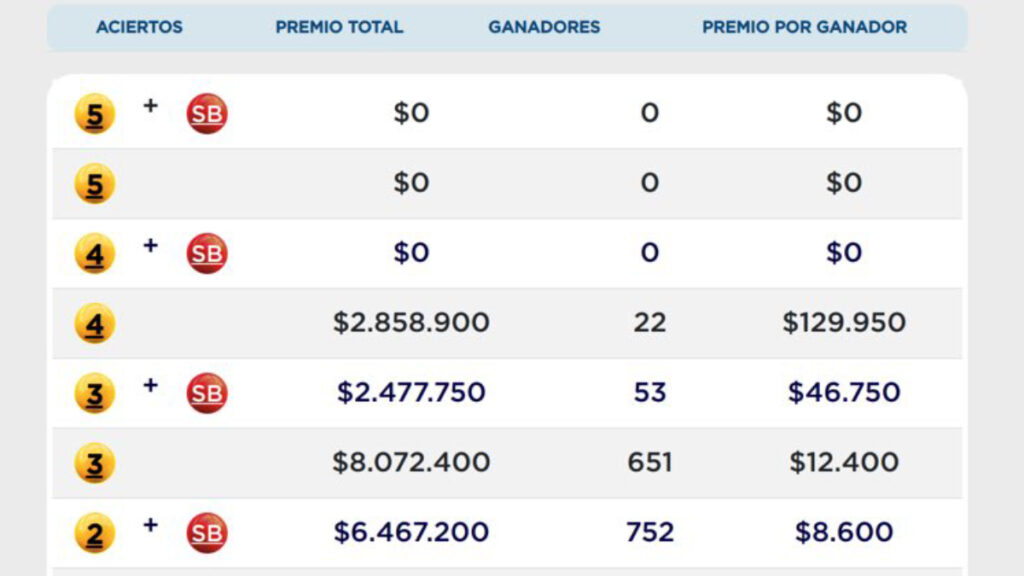Click the yellow 4 ball in the $2.858.900 row
Viewport: 1024px width, 576px height.
tap(95, 324)
